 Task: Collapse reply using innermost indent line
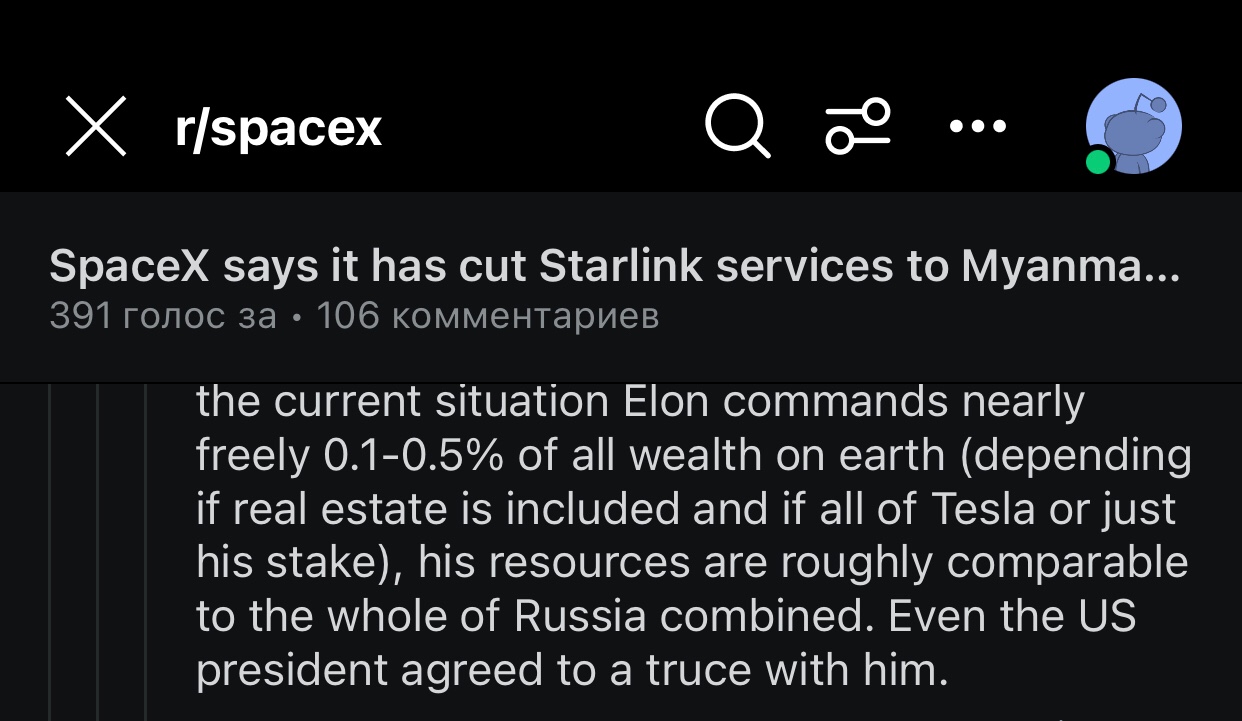tap(146, 550)
